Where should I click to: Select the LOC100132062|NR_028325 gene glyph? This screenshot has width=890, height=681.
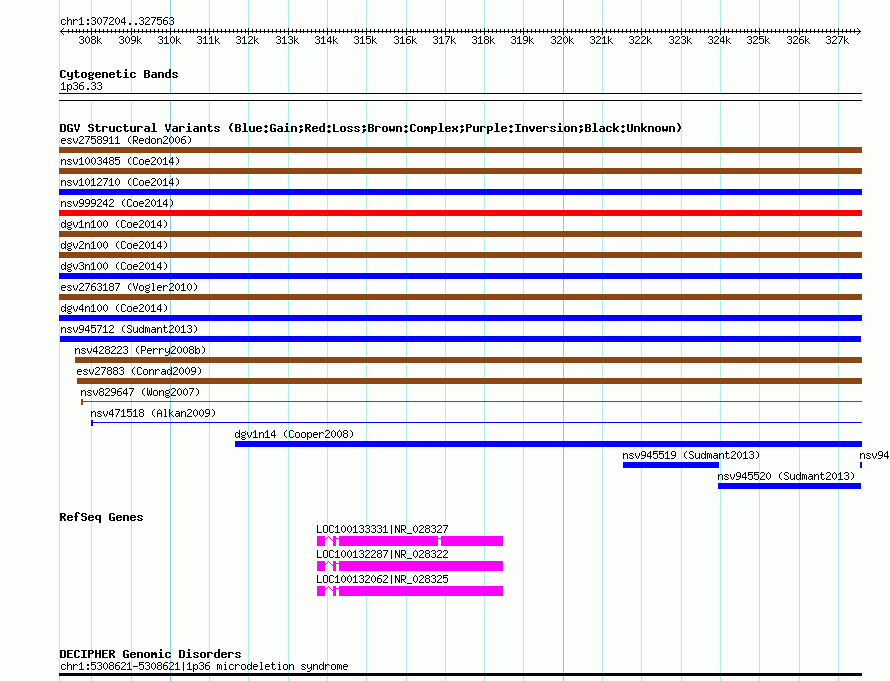pyautogui.click(x=410, y=591)
